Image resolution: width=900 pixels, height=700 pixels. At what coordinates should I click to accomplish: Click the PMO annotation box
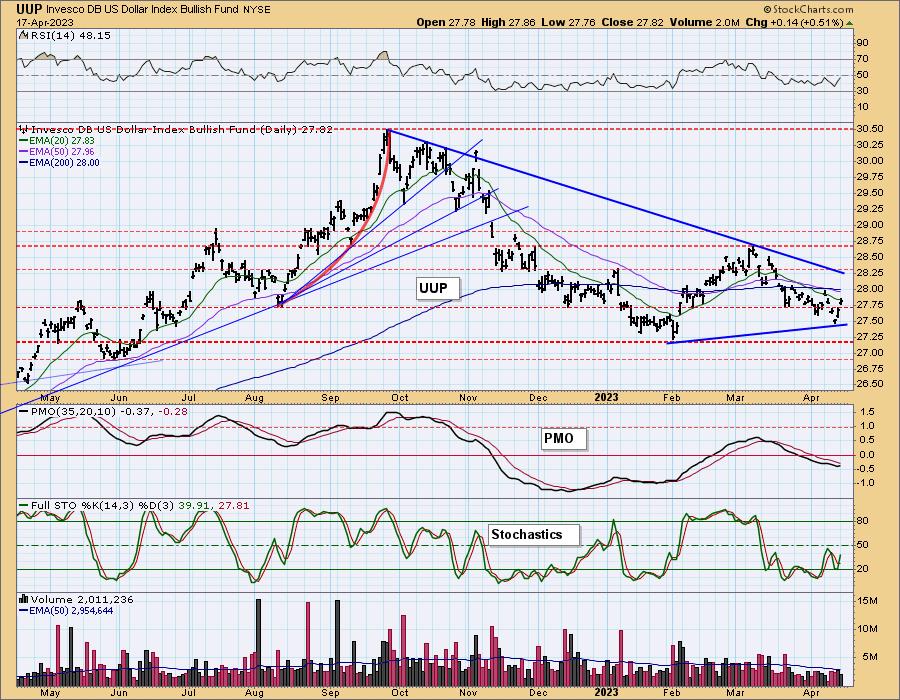tap(564, 439)
